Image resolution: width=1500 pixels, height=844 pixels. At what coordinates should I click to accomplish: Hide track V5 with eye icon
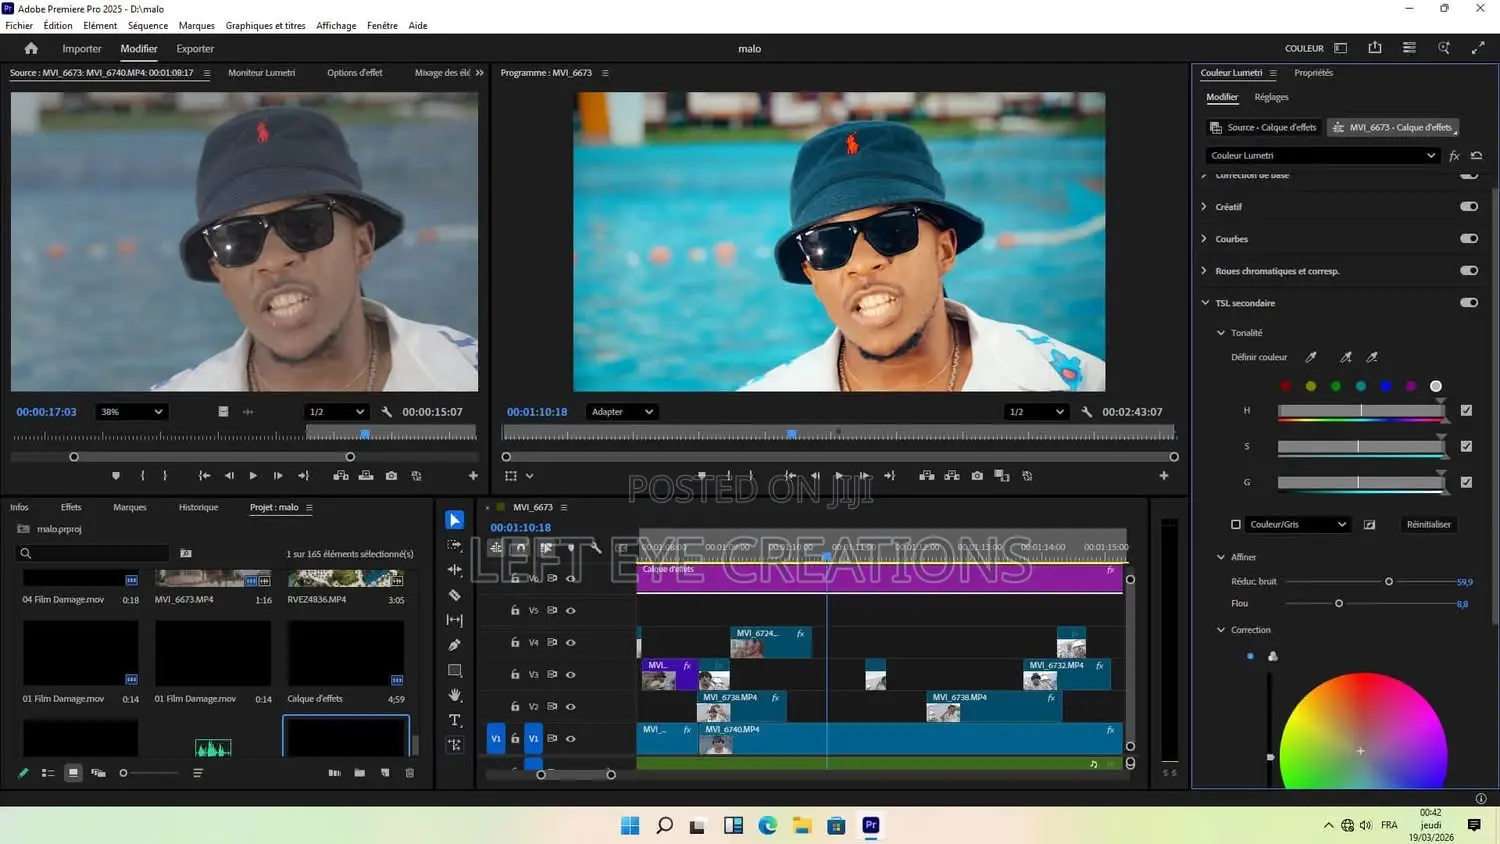click(571, 610)
